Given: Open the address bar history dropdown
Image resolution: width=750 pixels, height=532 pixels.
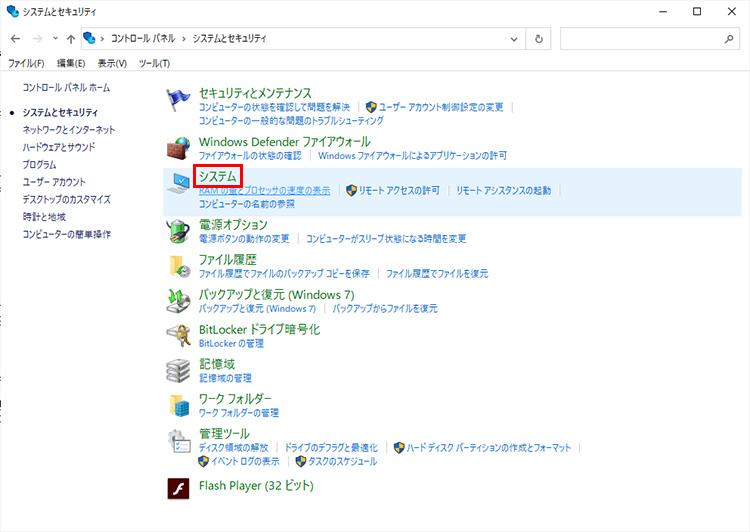Looking at the screenshot, I should (514, 39).
